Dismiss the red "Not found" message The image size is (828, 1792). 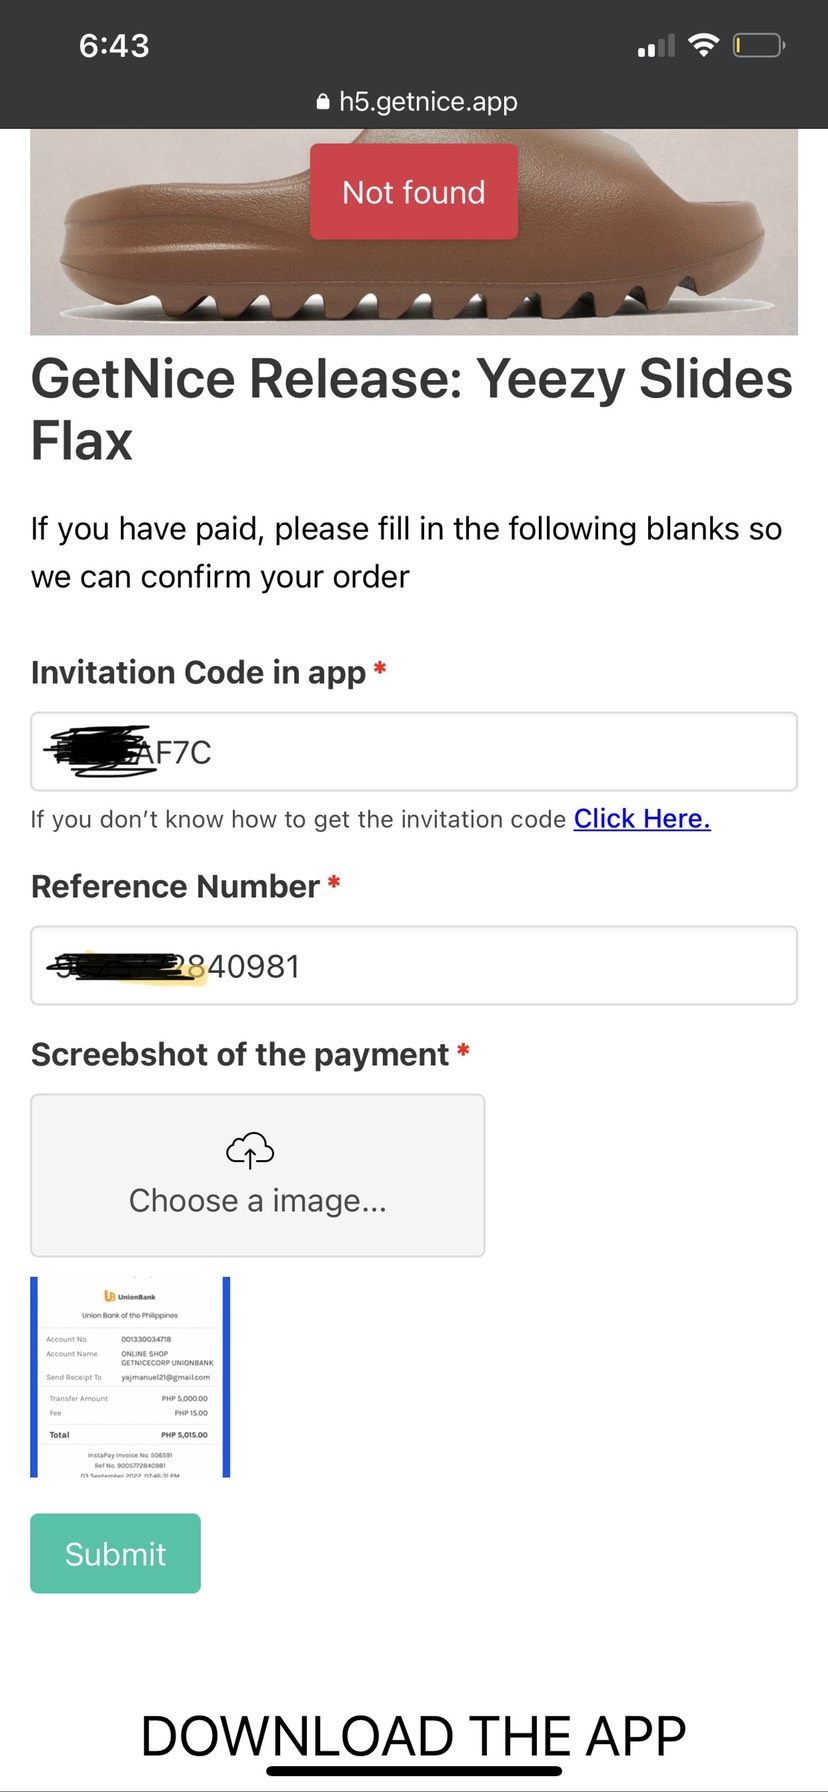413,192
